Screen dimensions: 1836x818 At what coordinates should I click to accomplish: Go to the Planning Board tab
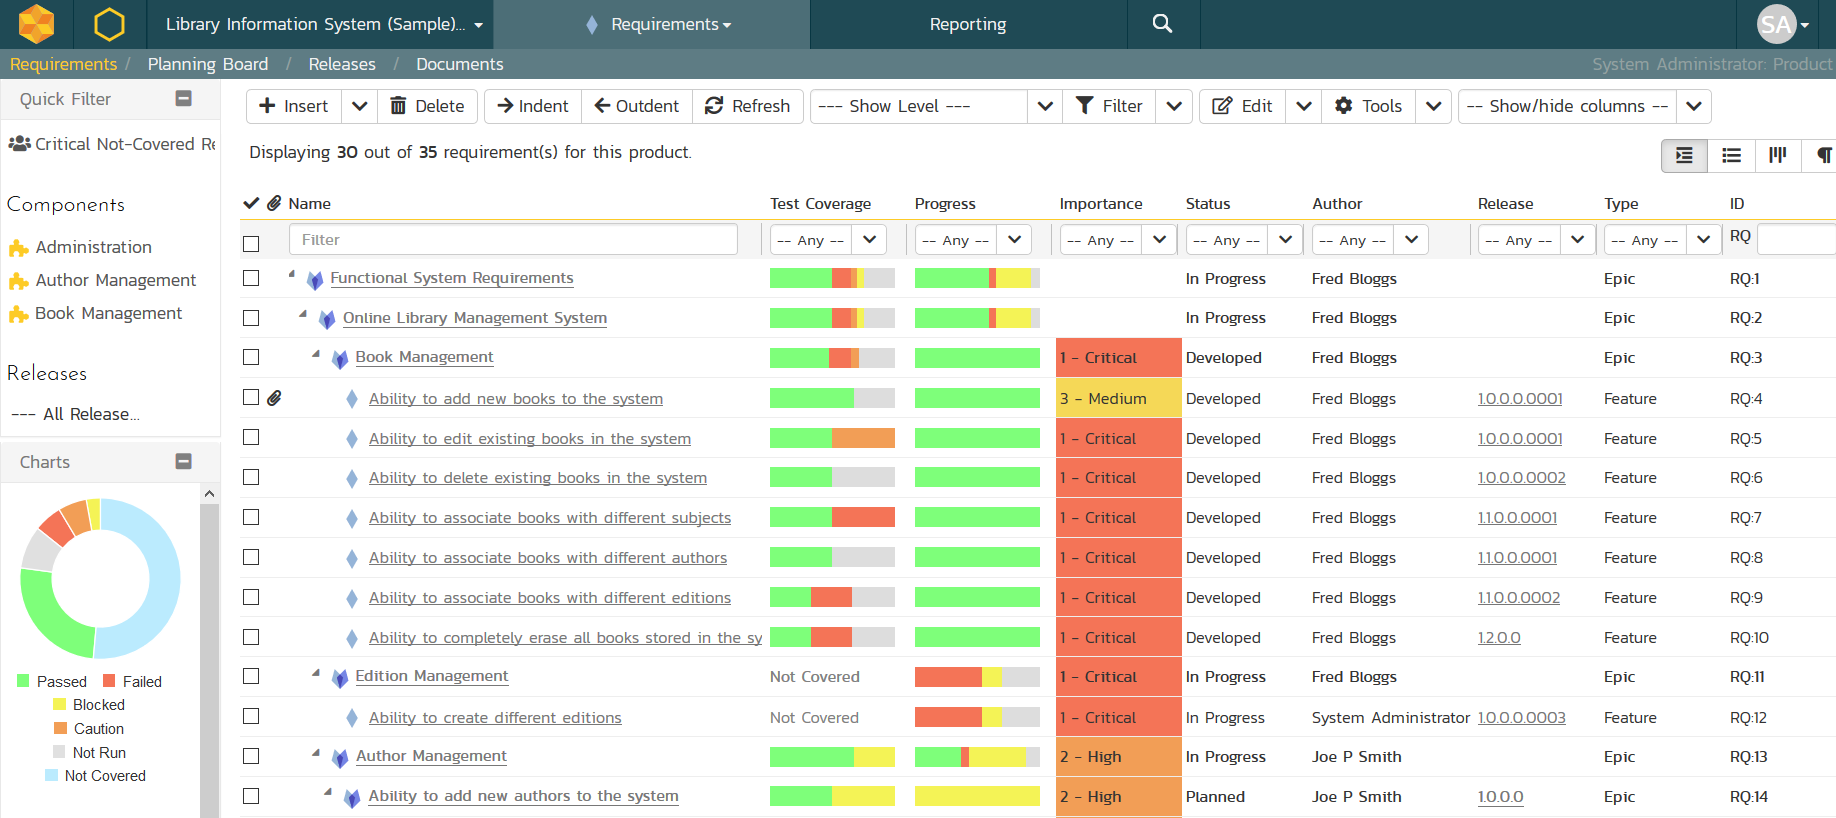point(208,64)
